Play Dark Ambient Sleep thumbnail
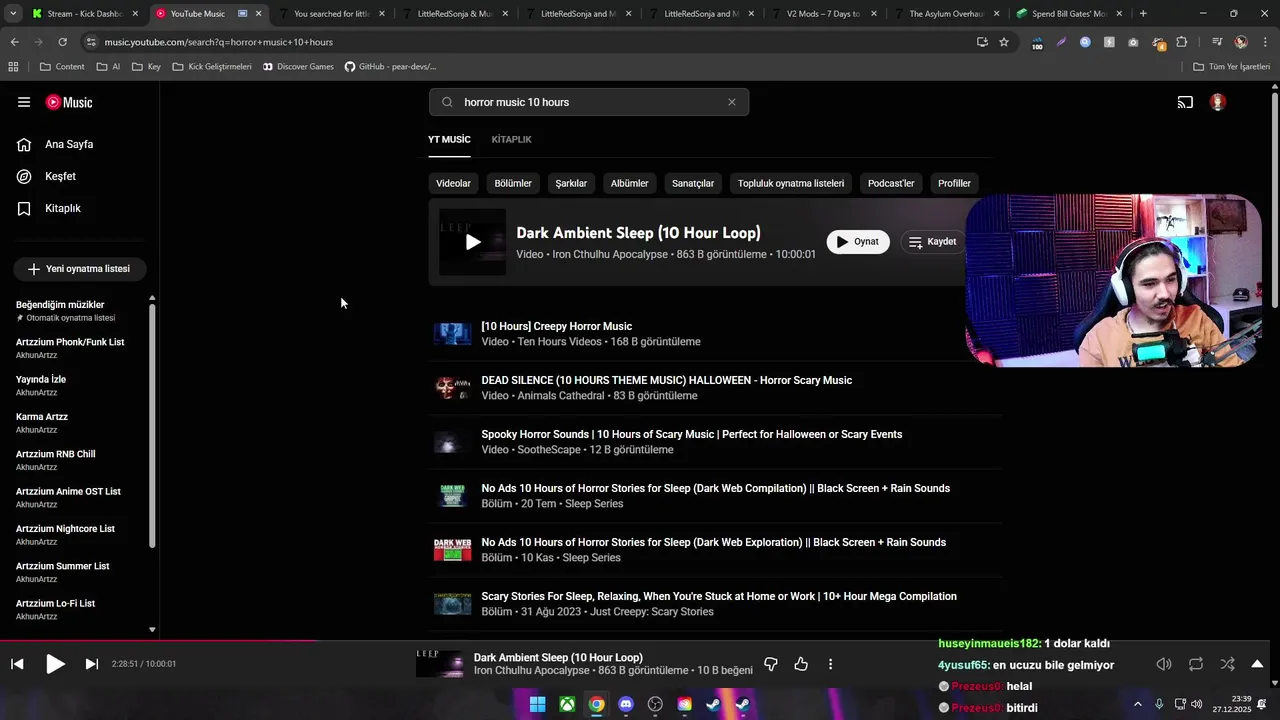This screenshot has width=1280, height=720. coord(473,242)
